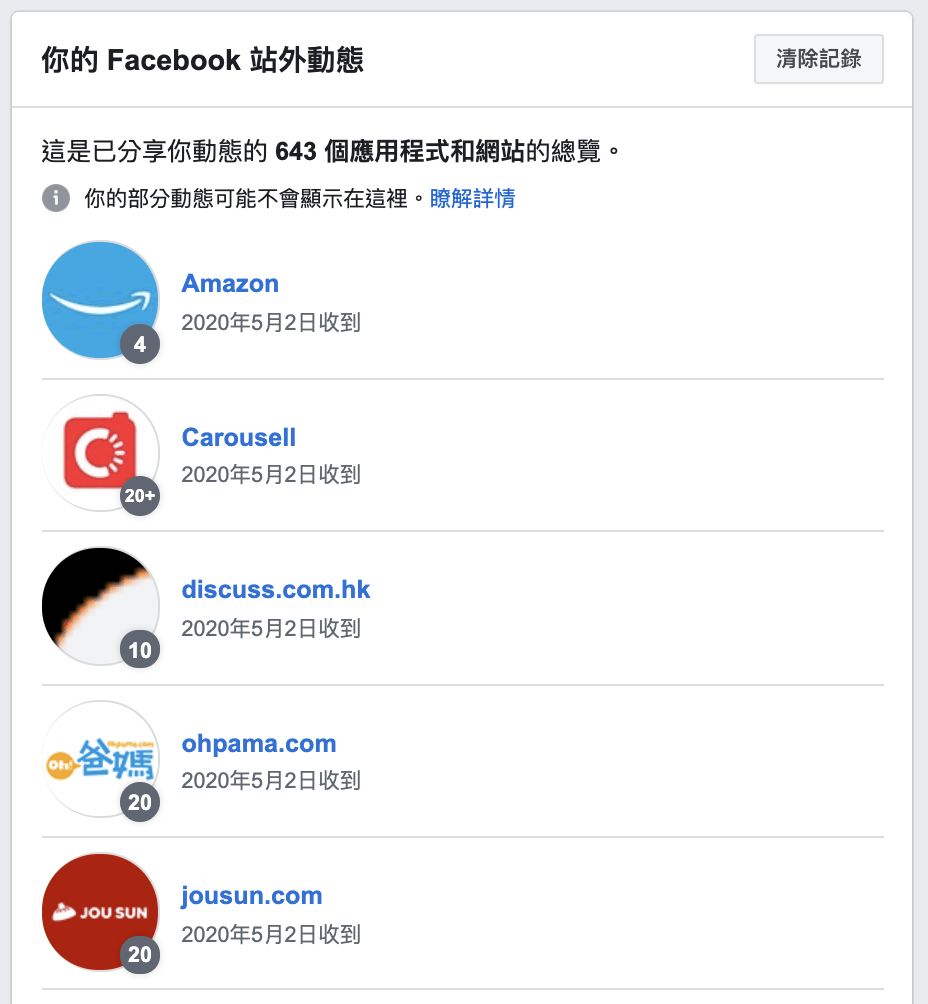Open the jousun.com entry link
The image size is (928, 1004).
252,896
